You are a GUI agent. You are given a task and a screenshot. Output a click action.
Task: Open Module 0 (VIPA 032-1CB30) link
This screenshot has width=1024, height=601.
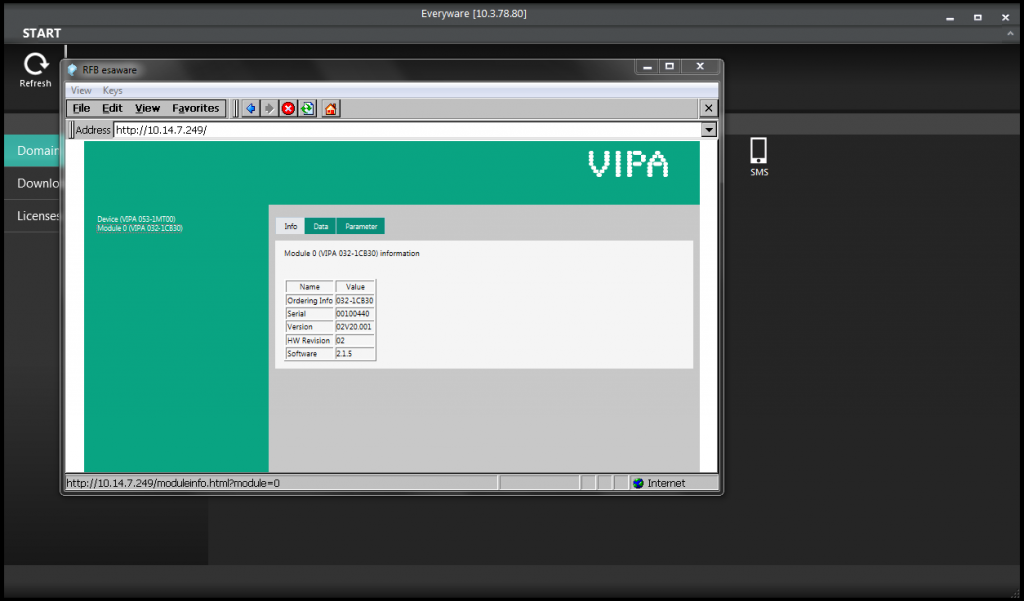click(140, 229)
